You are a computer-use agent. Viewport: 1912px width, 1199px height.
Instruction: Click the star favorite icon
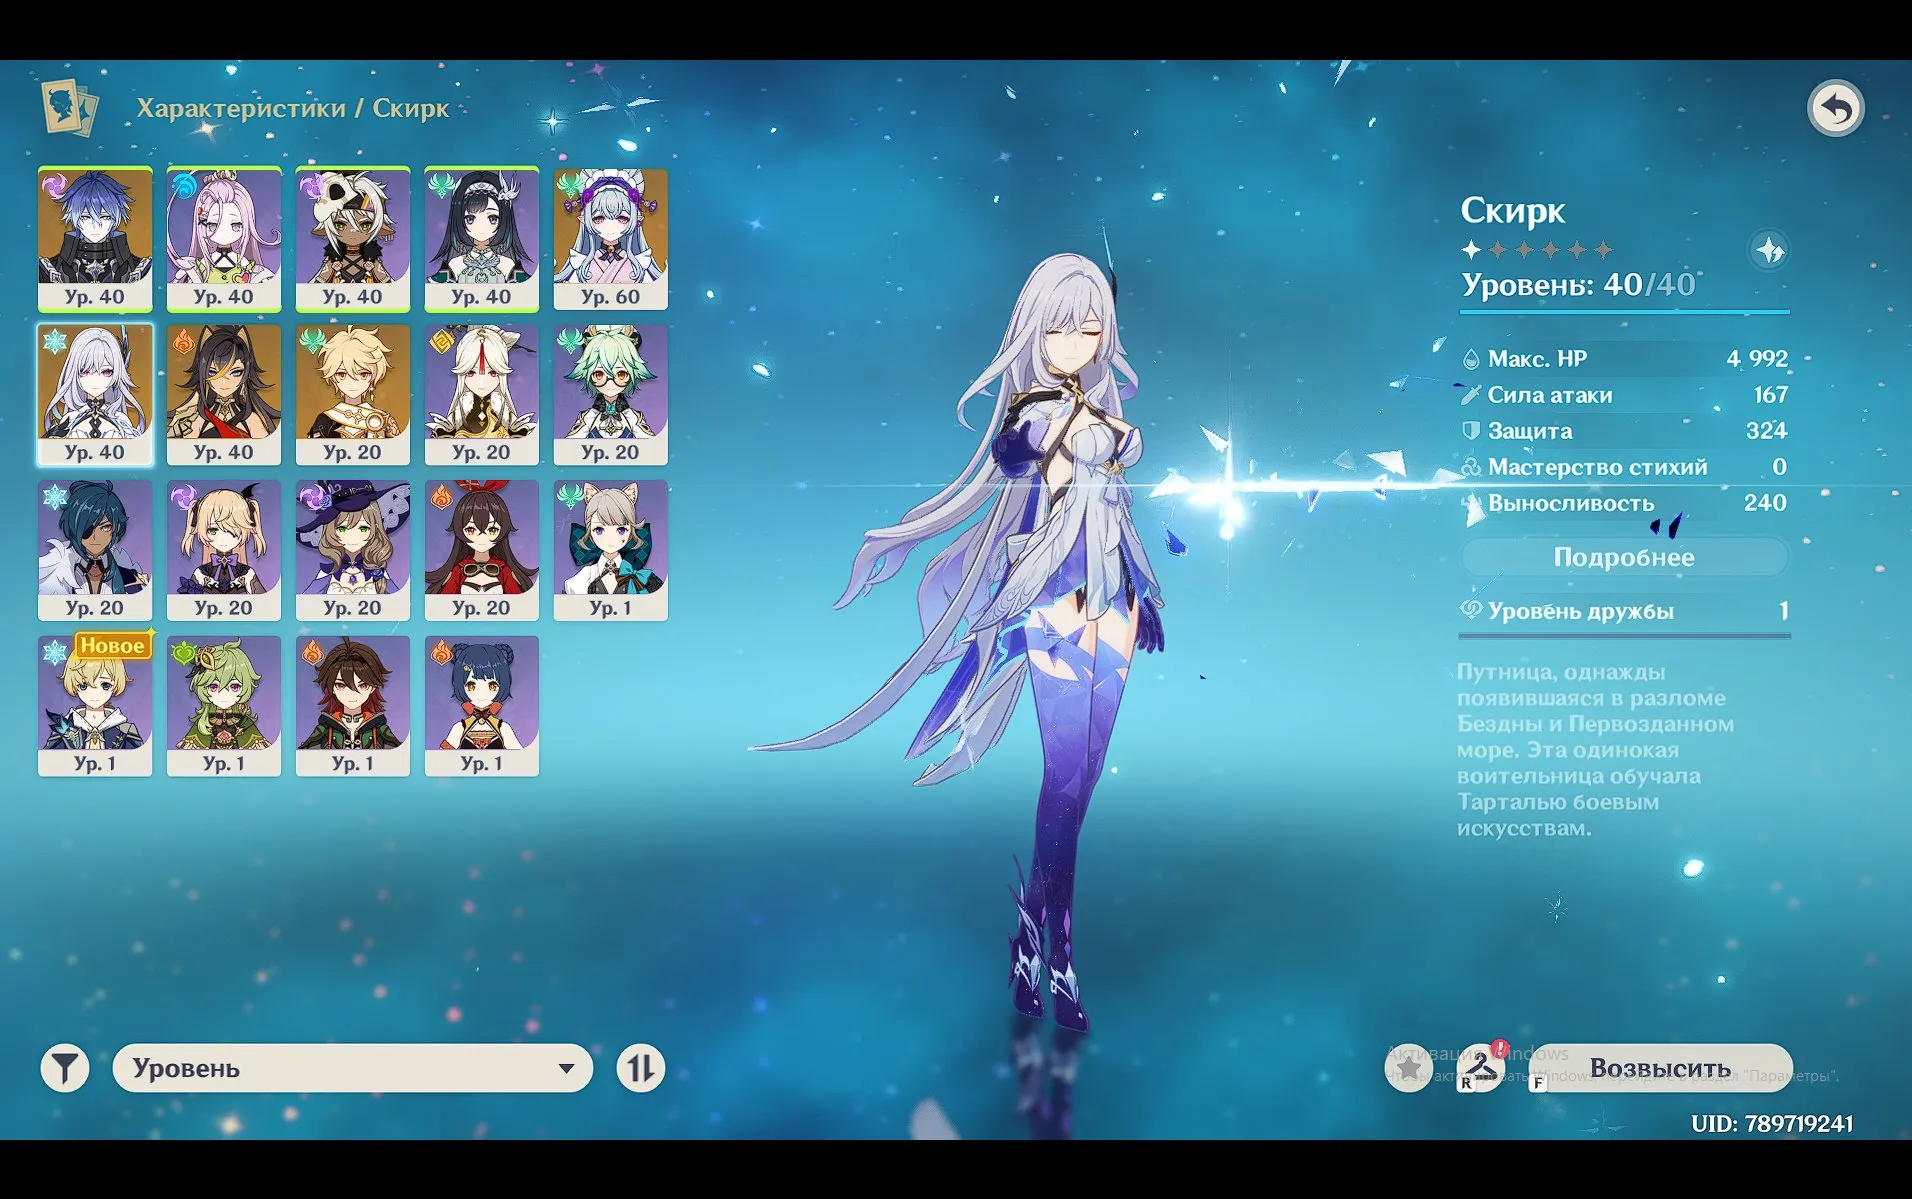(1409, 1068)
